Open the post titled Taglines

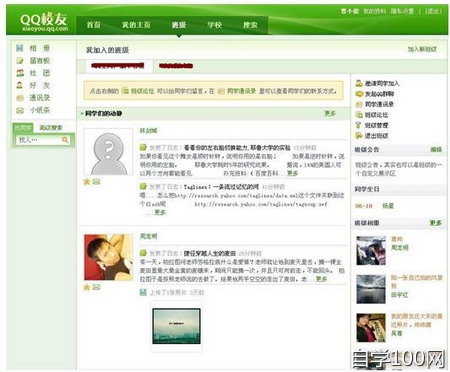(221, 187)
